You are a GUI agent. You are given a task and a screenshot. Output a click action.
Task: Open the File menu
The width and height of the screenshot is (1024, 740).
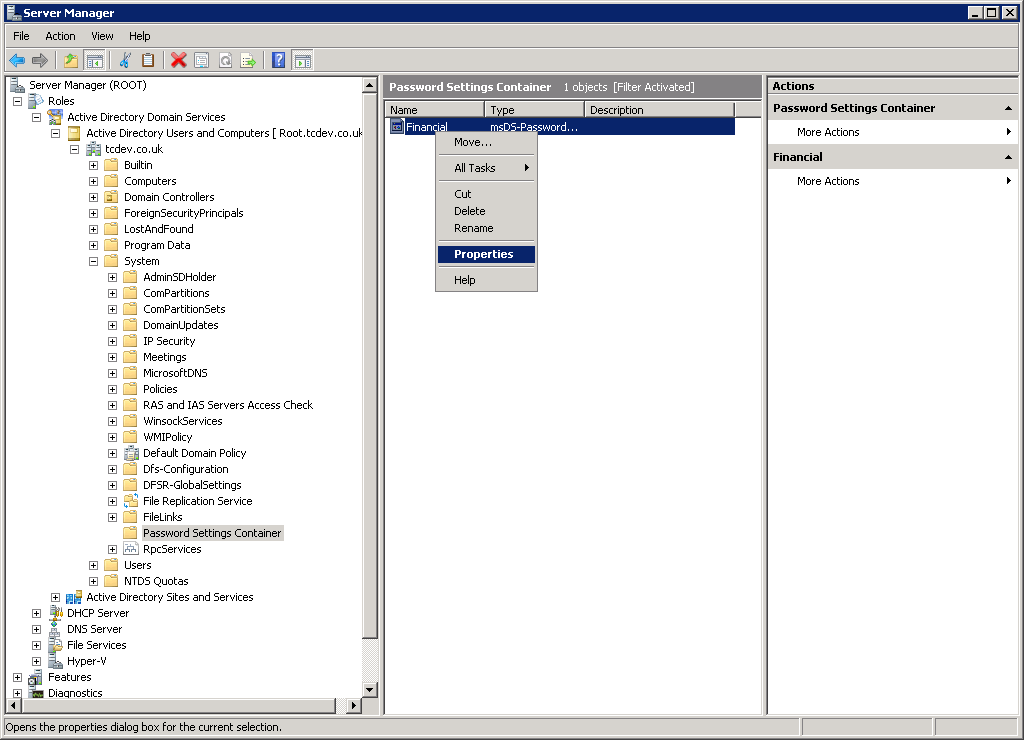21,36
